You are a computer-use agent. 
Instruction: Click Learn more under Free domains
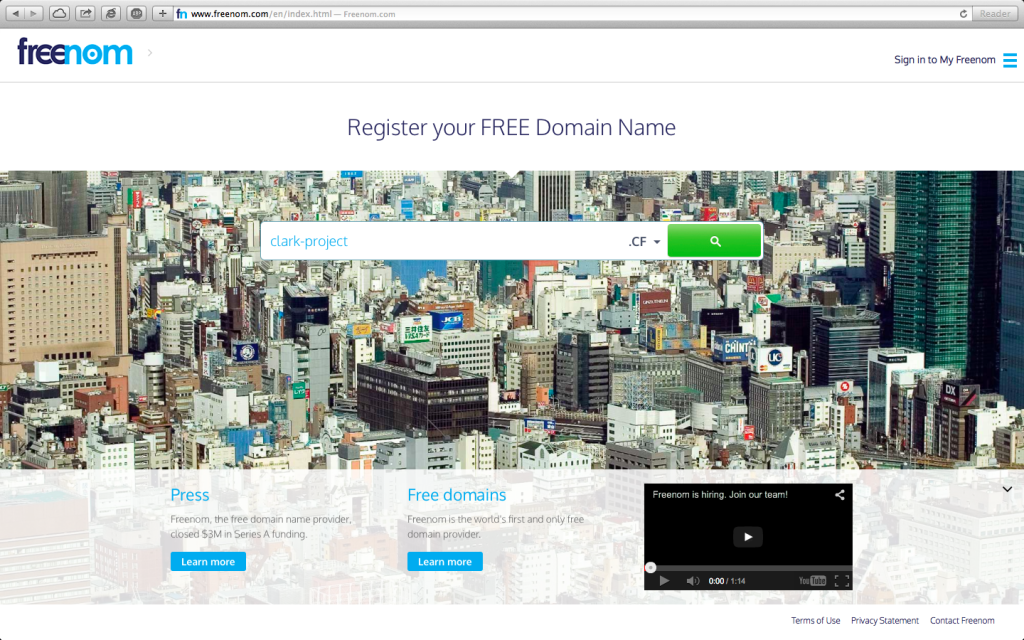click(445, 562)
